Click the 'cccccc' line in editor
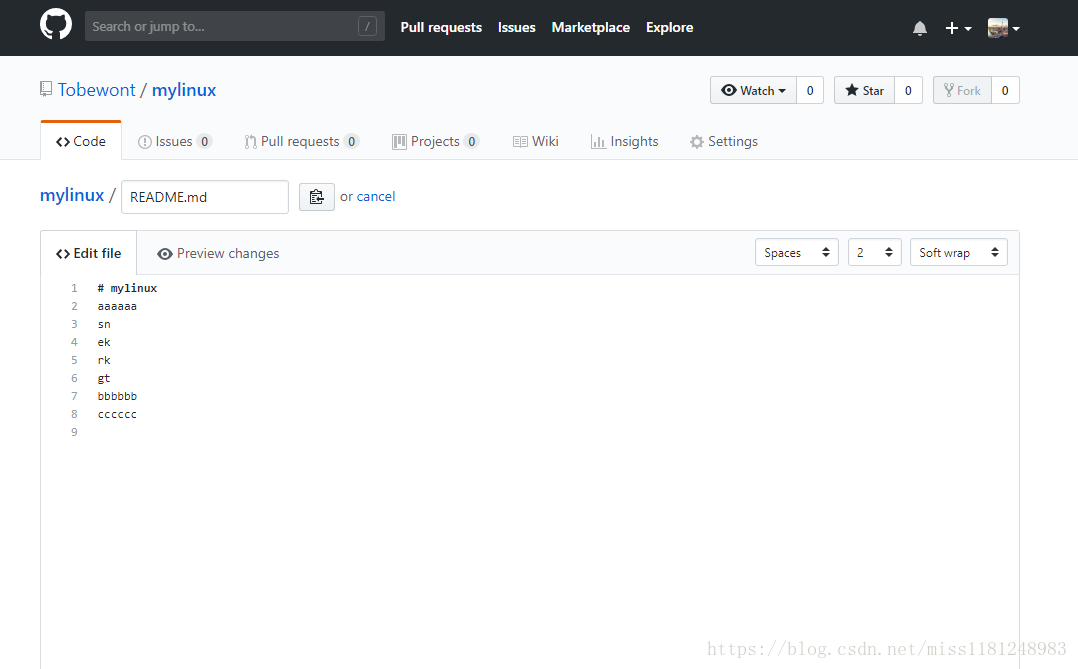The height and width of the screenshot is (669, 1078). point(117,414)
